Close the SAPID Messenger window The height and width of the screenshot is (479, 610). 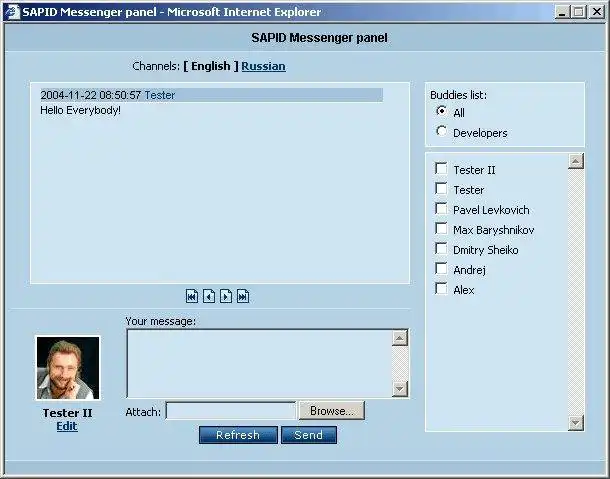[597, 12]
